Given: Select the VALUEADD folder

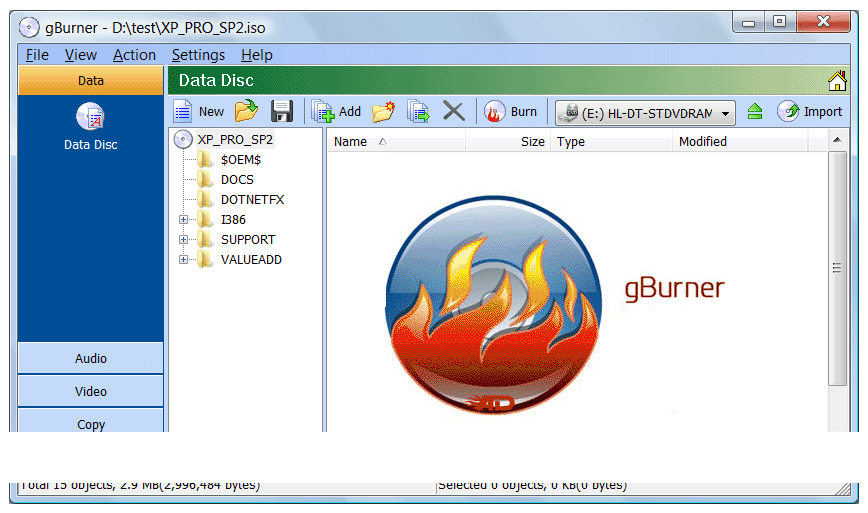Looking at the screenshot, I should (251, 259).
